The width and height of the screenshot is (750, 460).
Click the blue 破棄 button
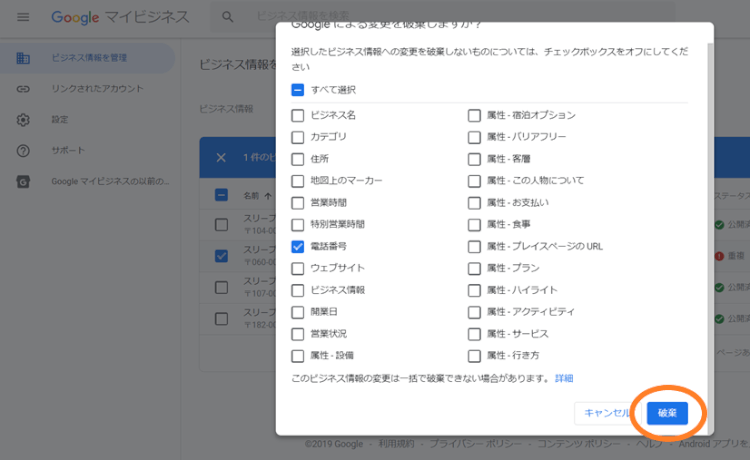(x=666, y=412)
